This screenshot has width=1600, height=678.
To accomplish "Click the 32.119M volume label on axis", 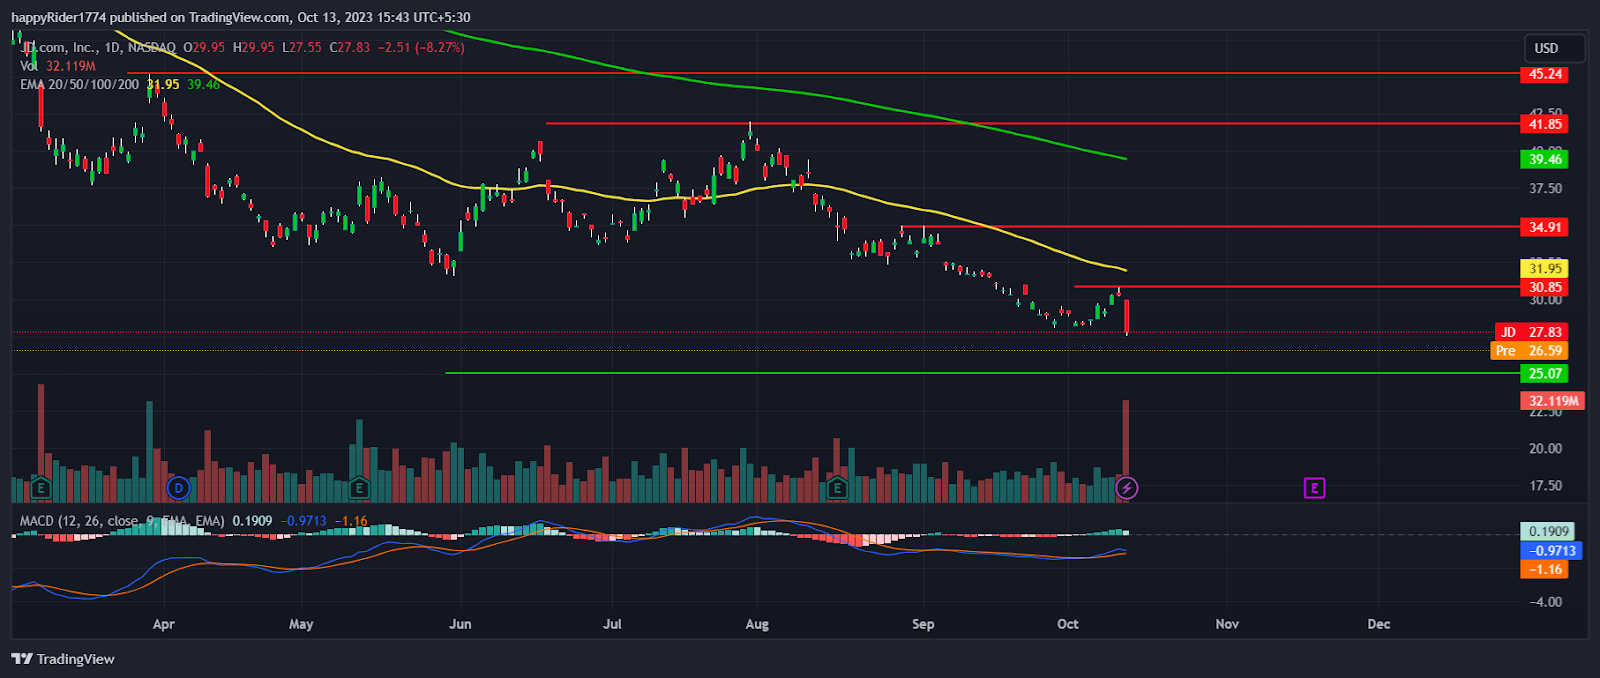I will pos(1553,401).
